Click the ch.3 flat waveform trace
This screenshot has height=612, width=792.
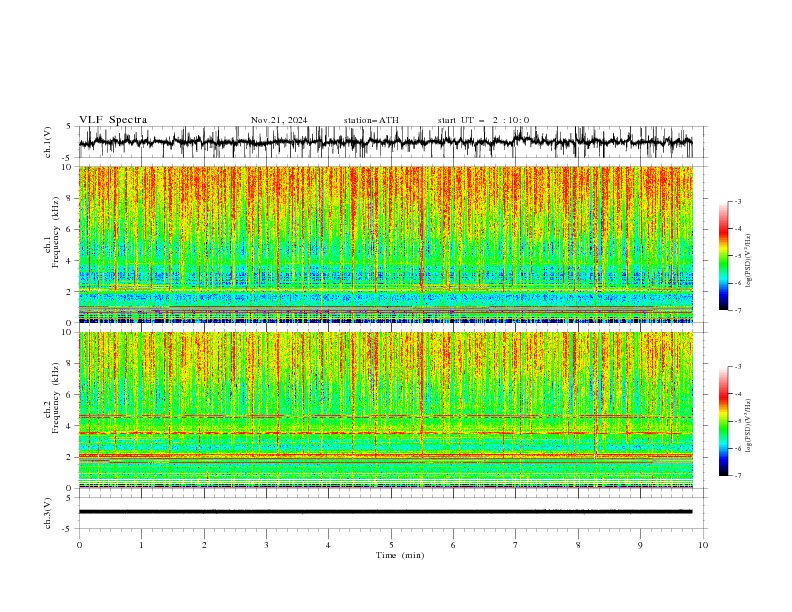(386, 512)
